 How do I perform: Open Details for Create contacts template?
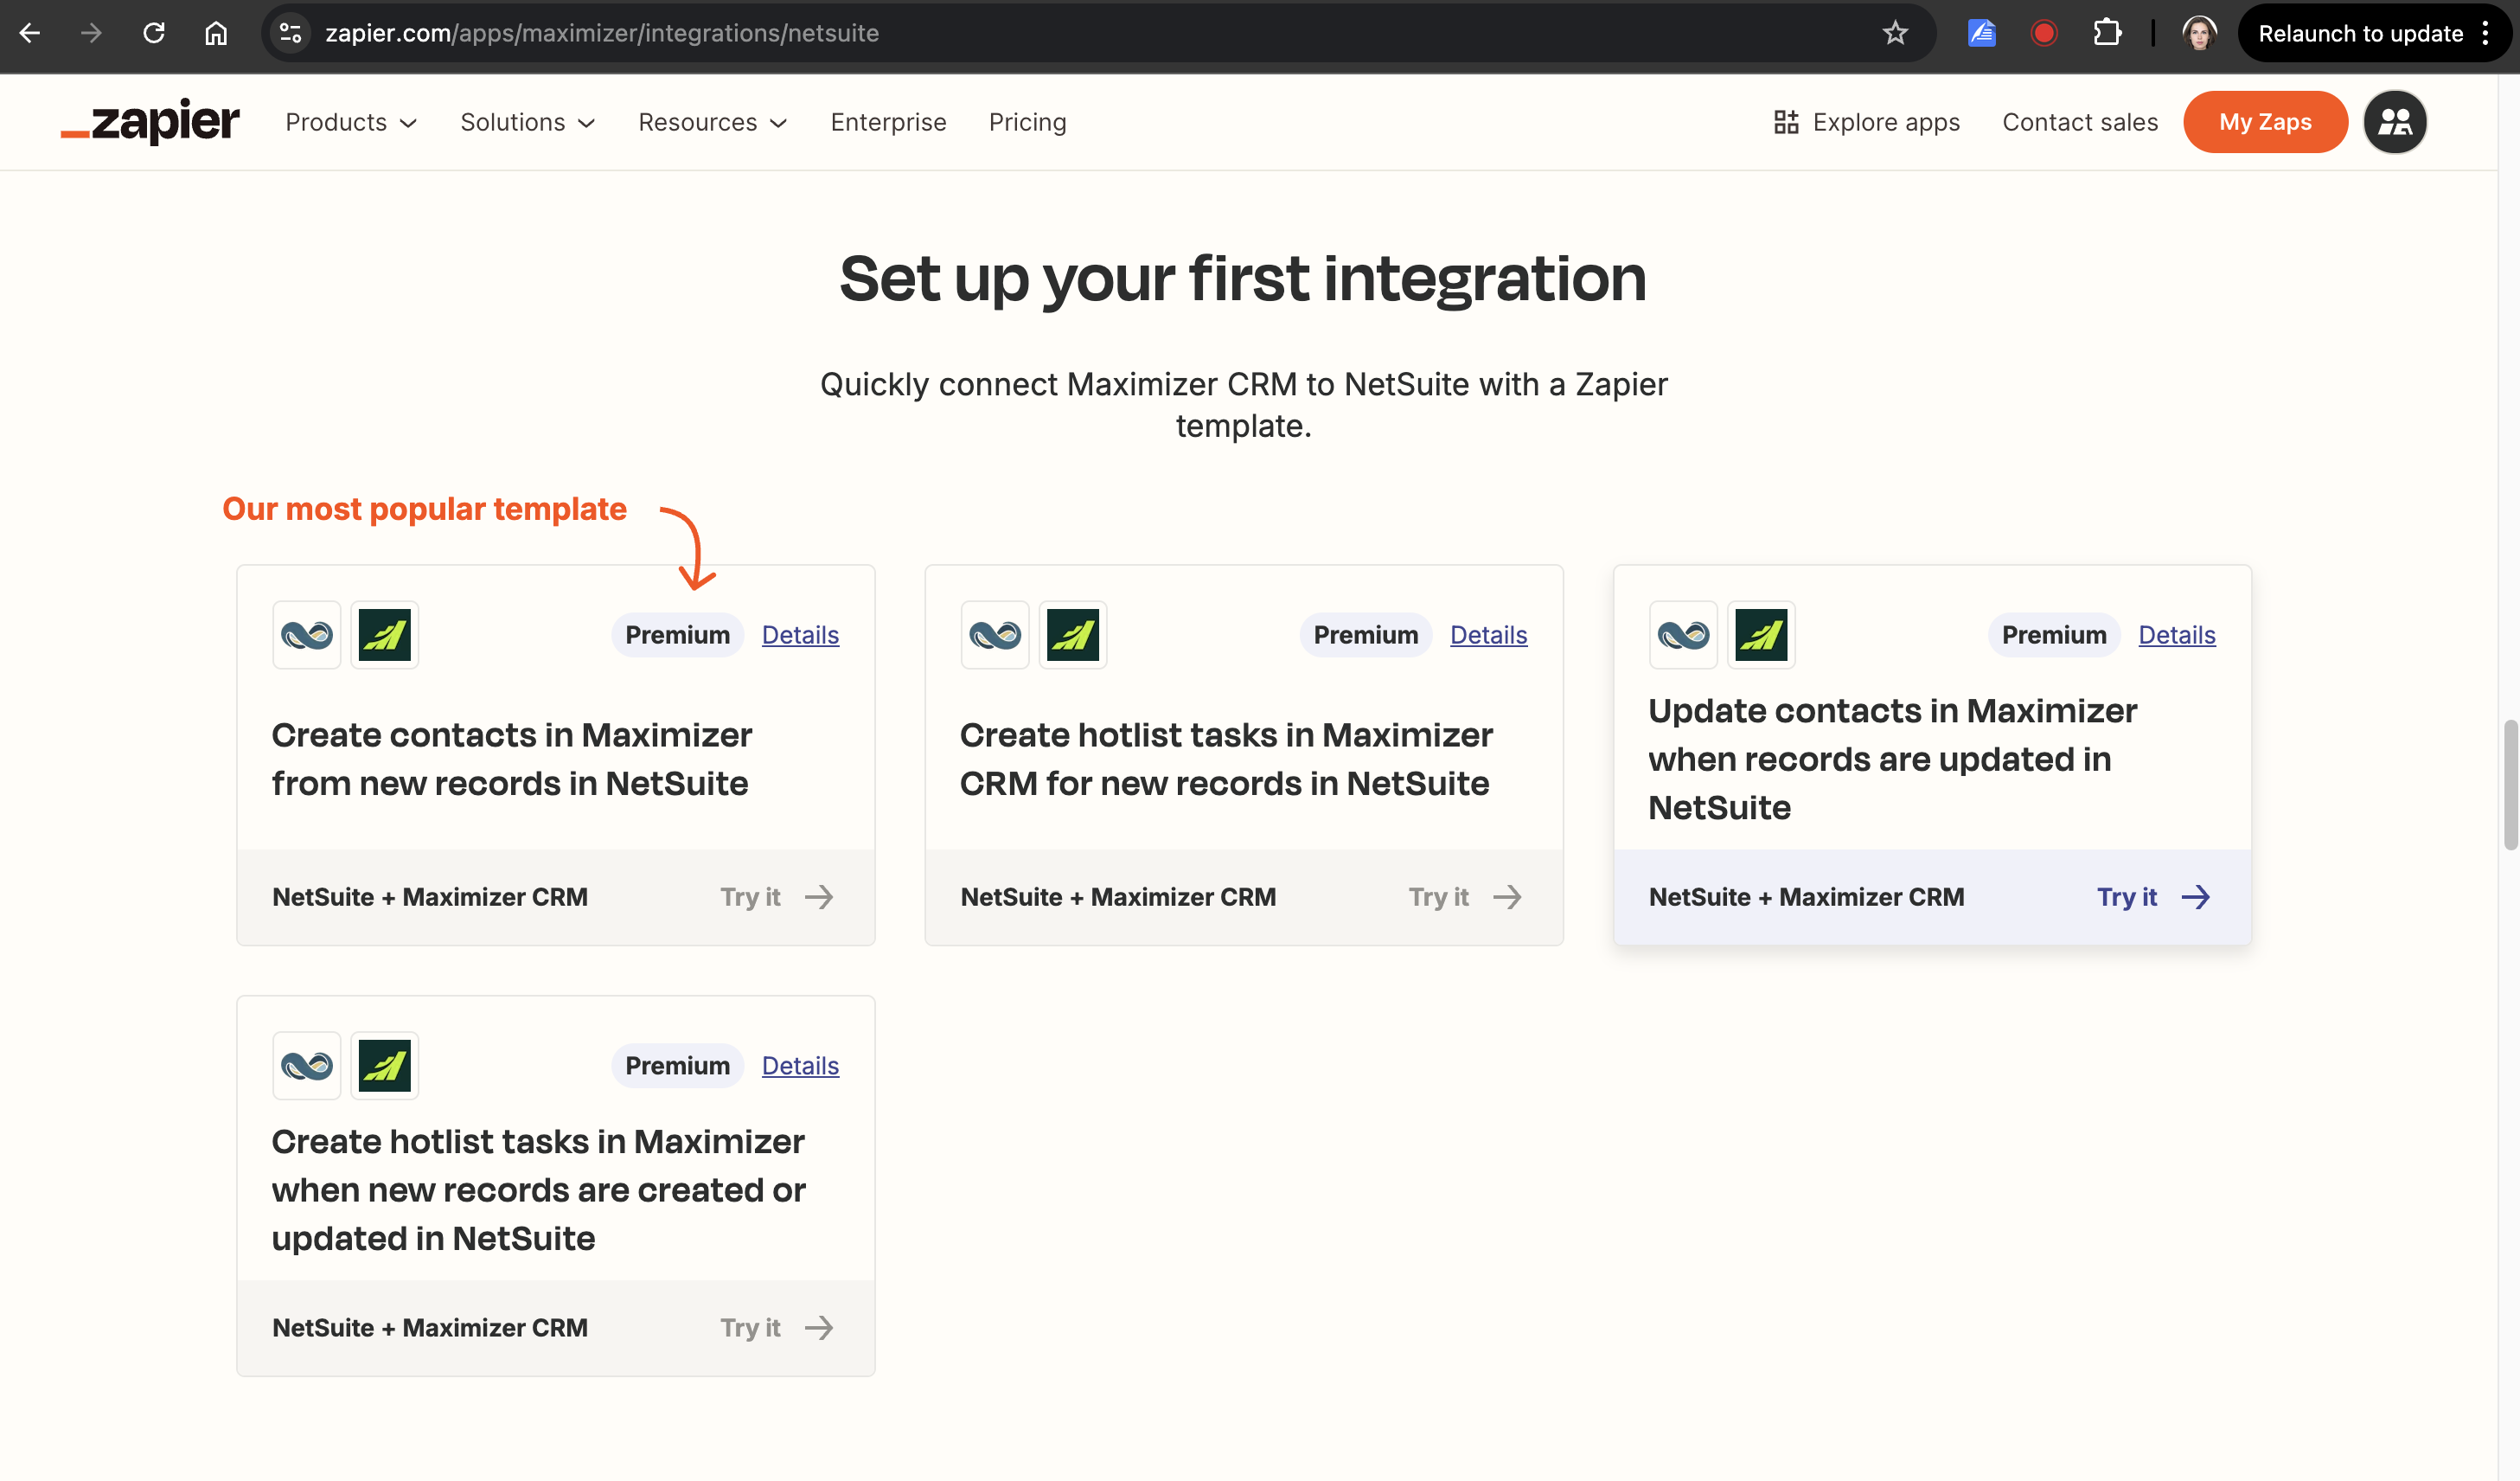coord(800,635)
